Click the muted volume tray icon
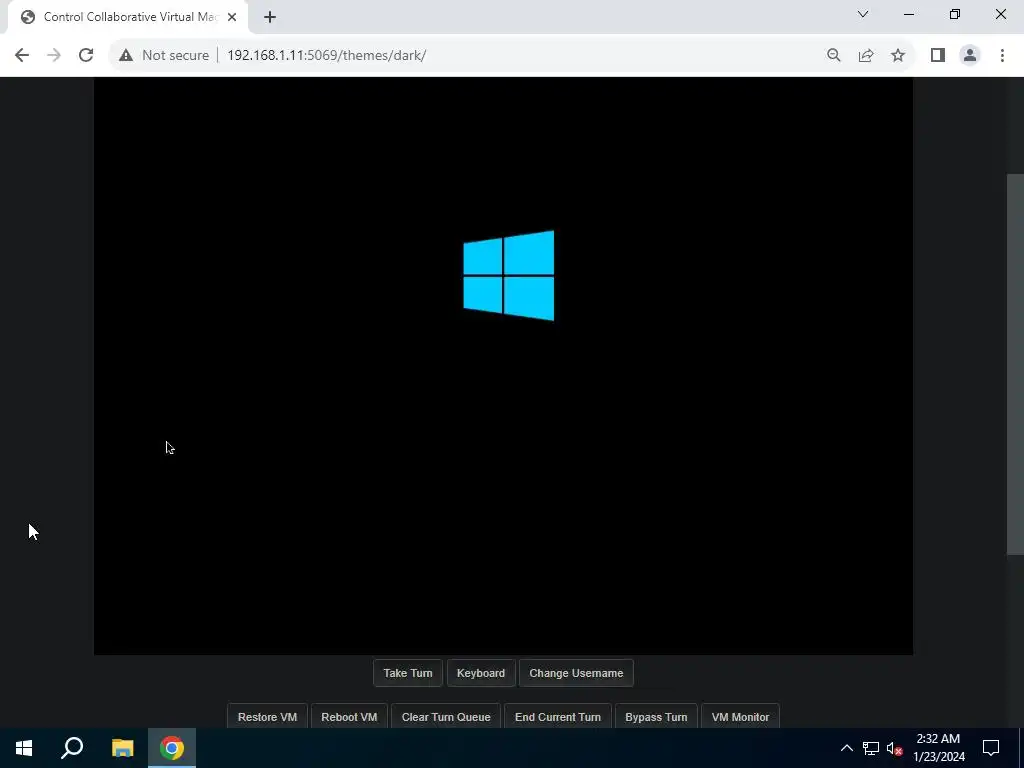1024x768 pixels. pos(895,748)
